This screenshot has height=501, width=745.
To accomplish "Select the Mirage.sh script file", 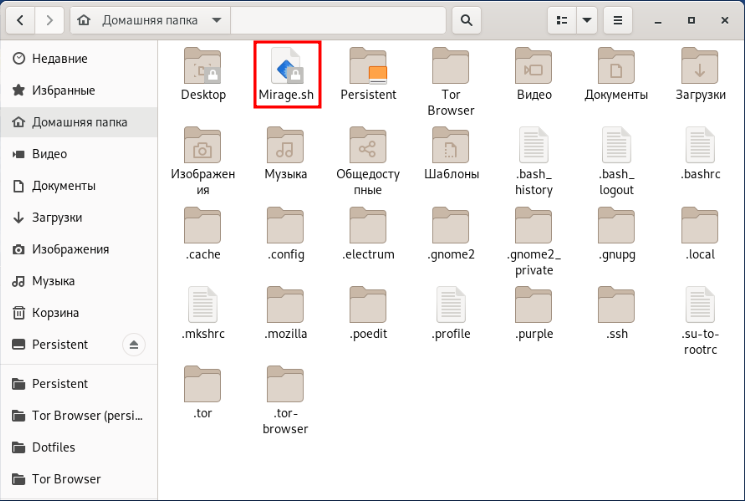I will (286, 68).
